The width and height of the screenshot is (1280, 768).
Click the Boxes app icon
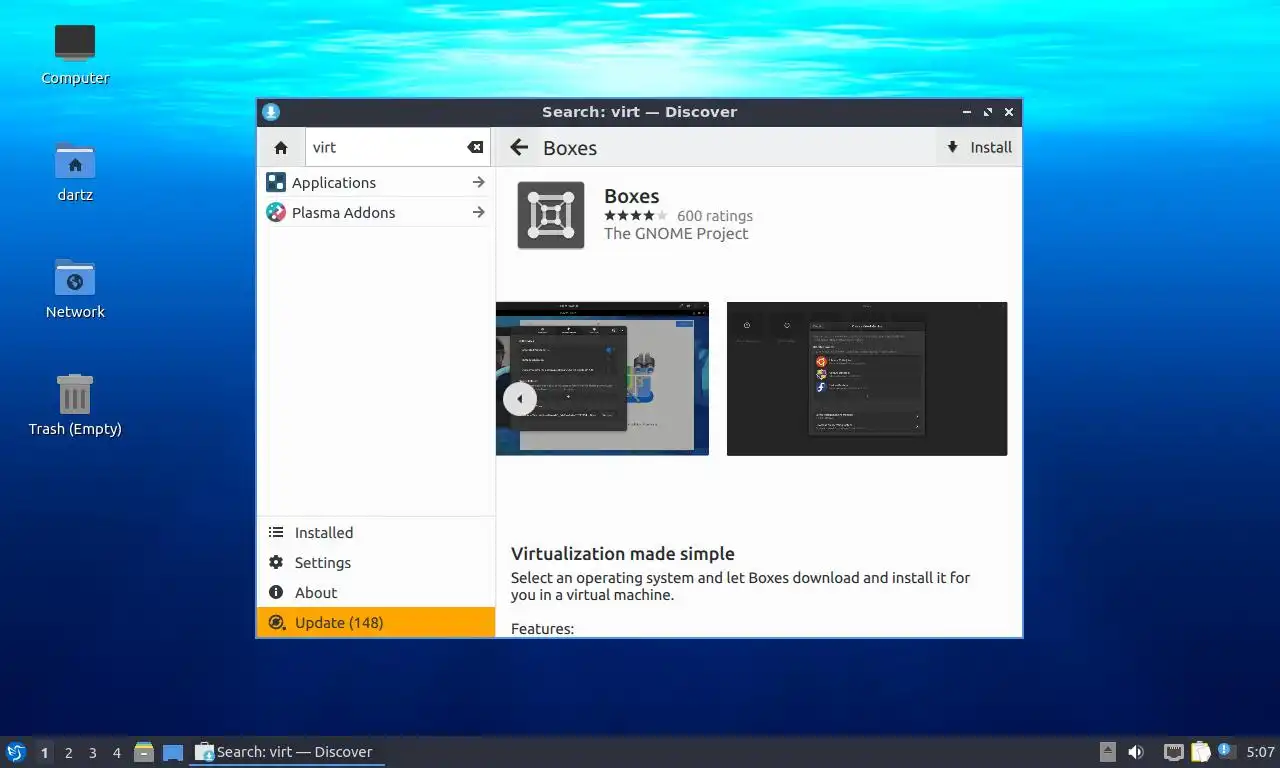click(x=551, y=215)
